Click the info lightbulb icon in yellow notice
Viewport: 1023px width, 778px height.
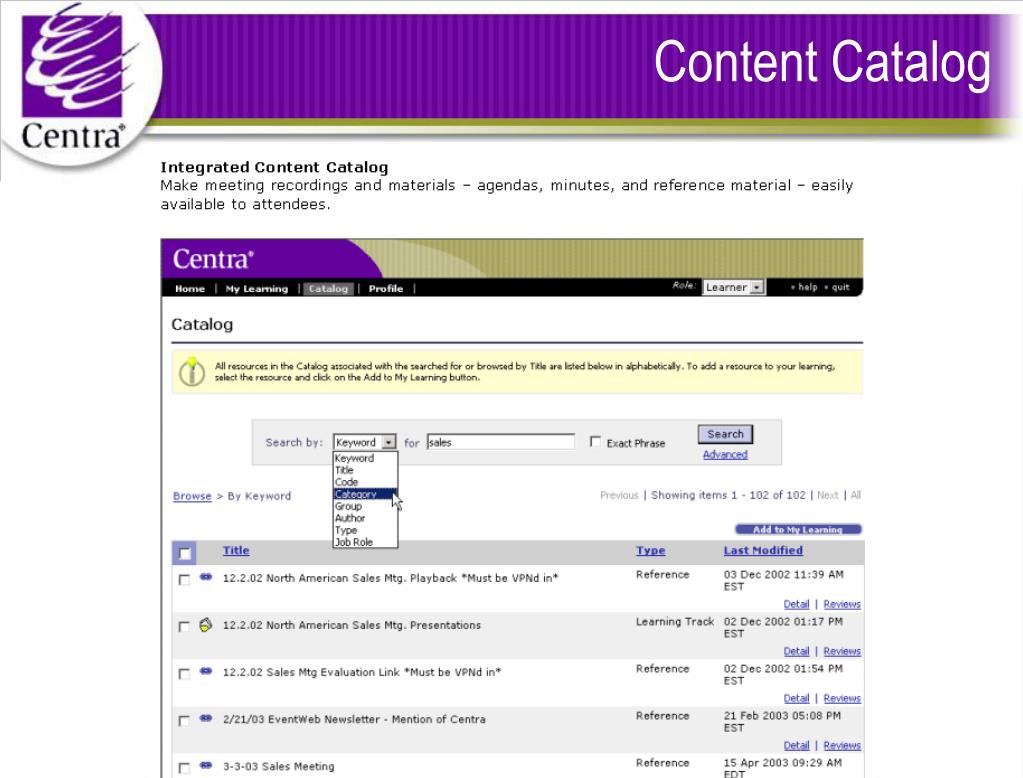pyautogui.click(x=192, y=371)
